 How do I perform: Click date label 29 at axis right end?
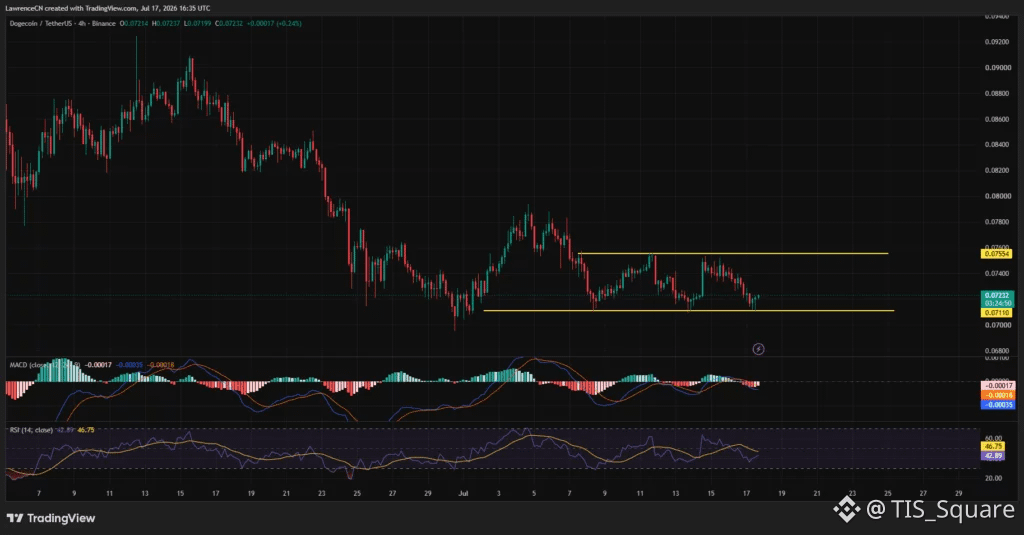tap(958, 494)
